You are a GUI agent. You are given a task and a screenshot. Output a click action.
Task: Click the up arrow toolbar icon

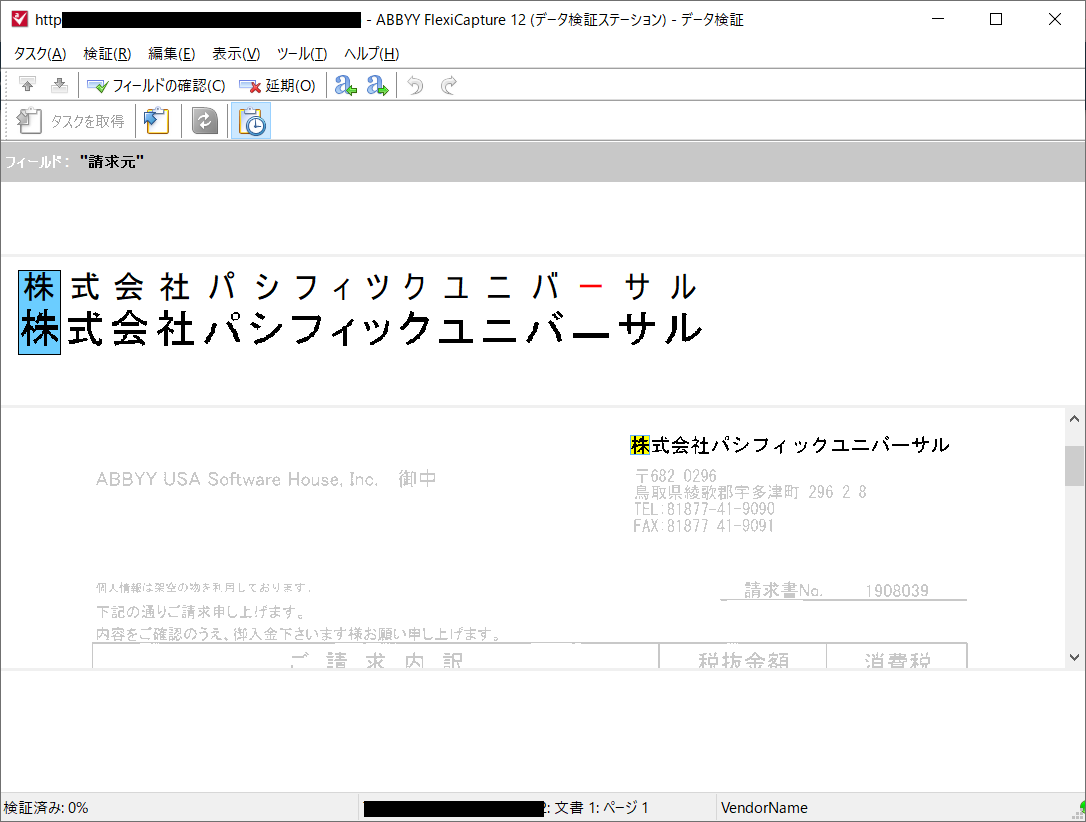coord(27,85)
